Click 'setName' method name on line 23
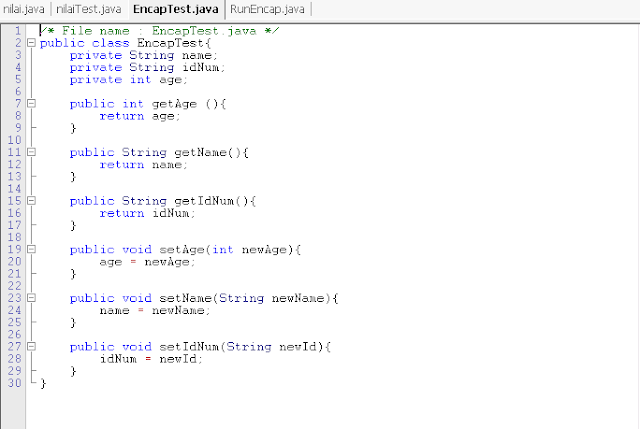Viewport: 640px width, 429px height. point(185,298)
